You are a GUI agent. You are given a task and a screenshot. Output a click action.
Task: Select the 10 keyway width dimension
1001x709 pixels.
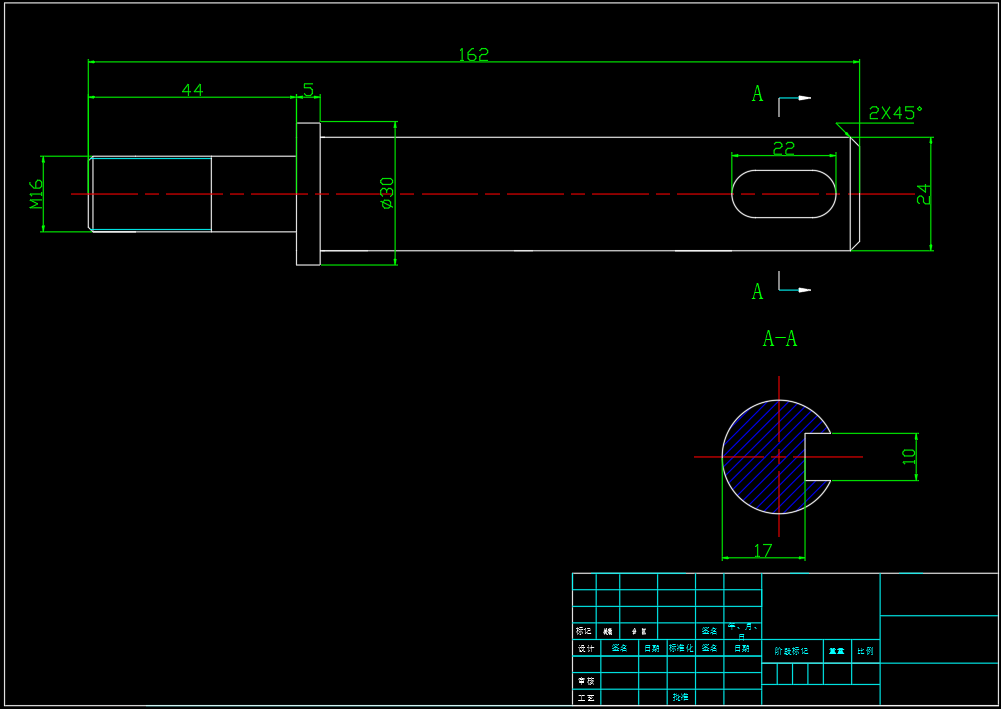(x=908, y=456)
